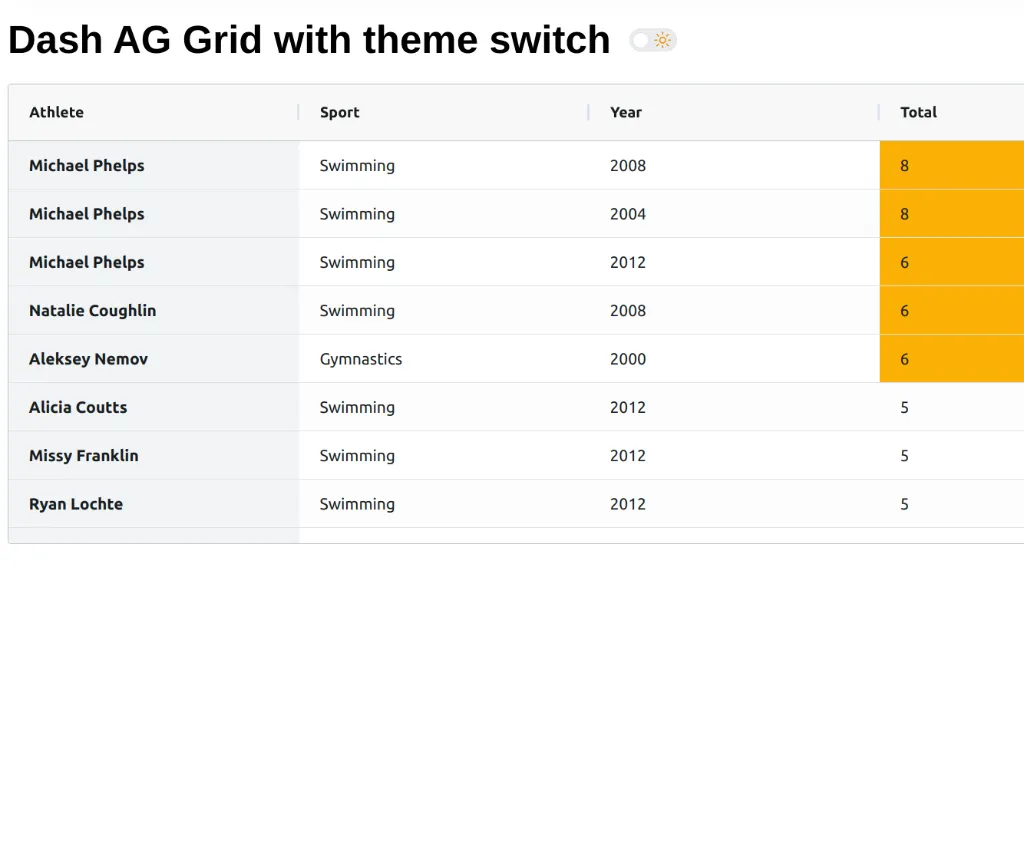Select the year 2004 cell
Image resolution: width=1024 pixels, height=861 pixels.
tap(628, 214)
